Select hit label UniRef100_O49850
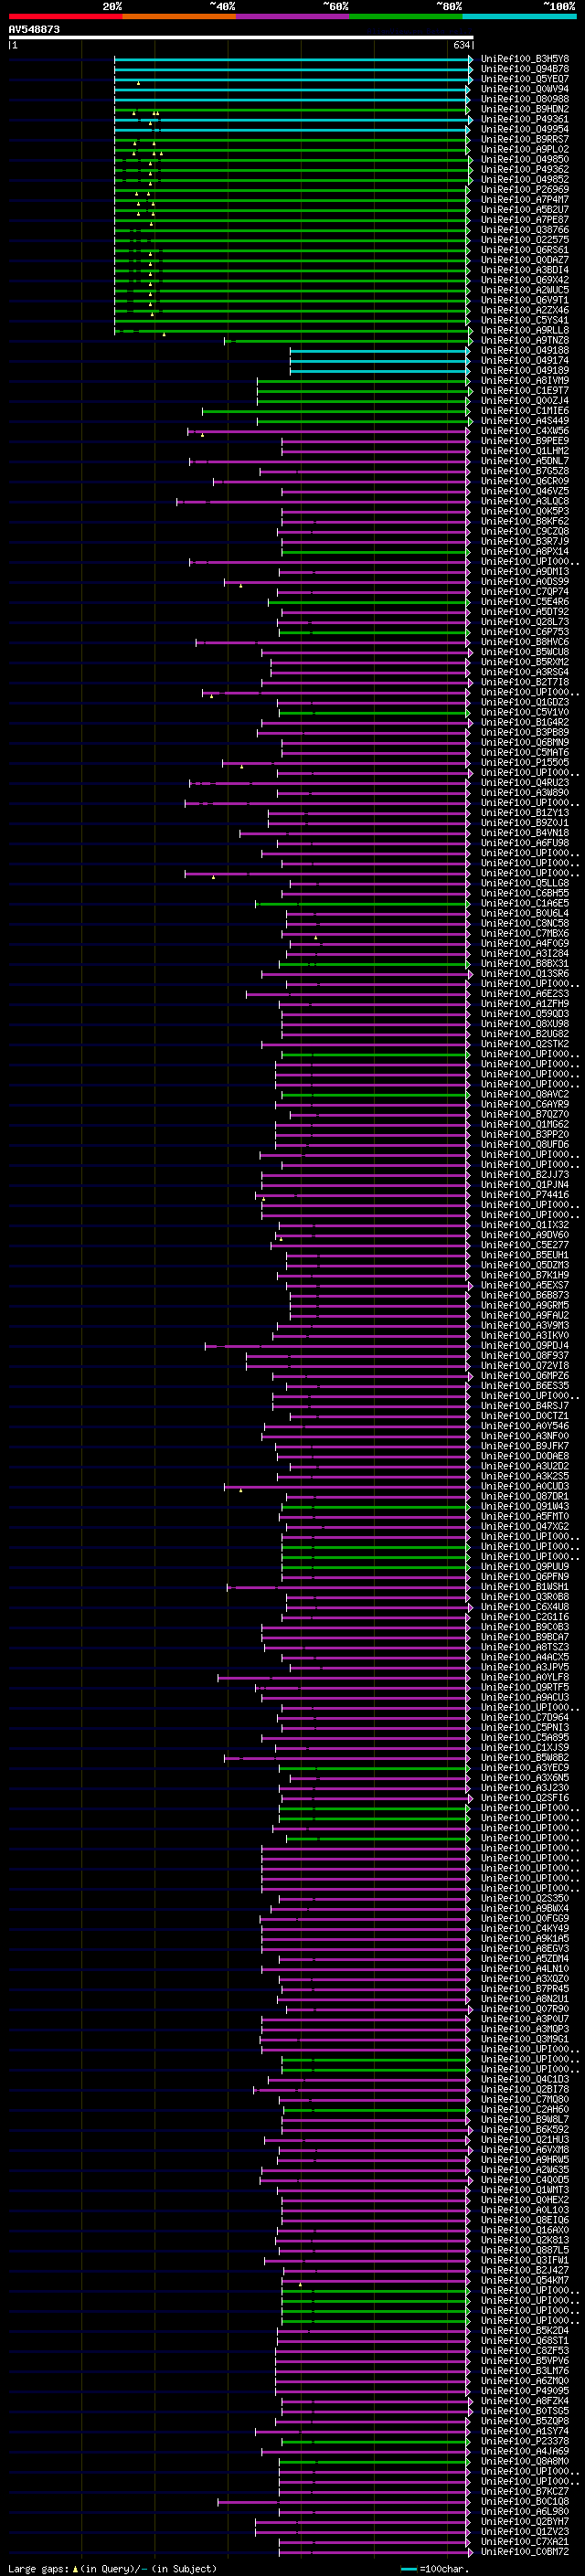585x2576 pixels. point(525,159)
